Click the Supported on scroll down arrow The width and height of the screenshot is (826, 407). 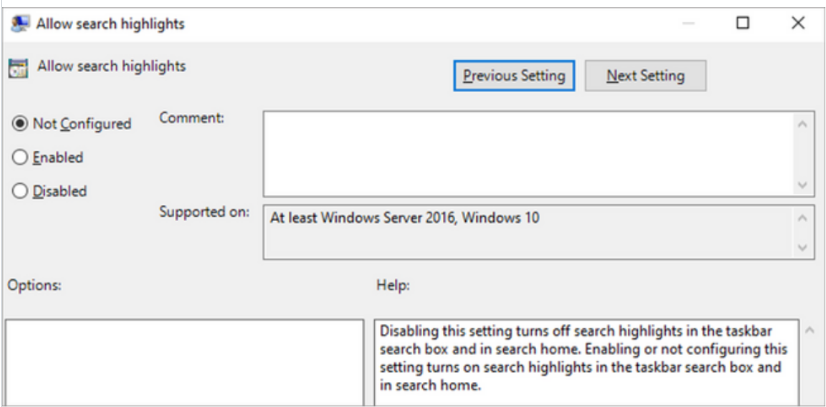(x=803, y=247)
